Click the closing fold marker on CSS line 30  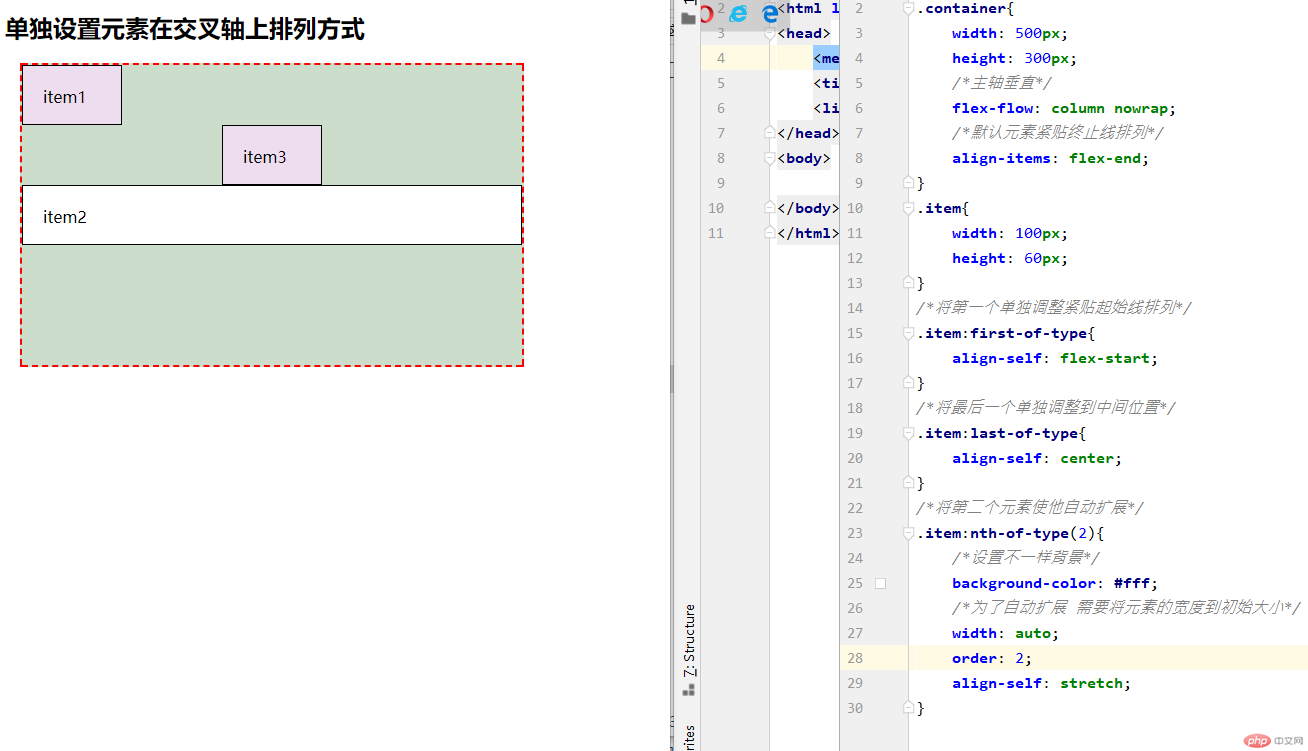[x=908, y=708]
